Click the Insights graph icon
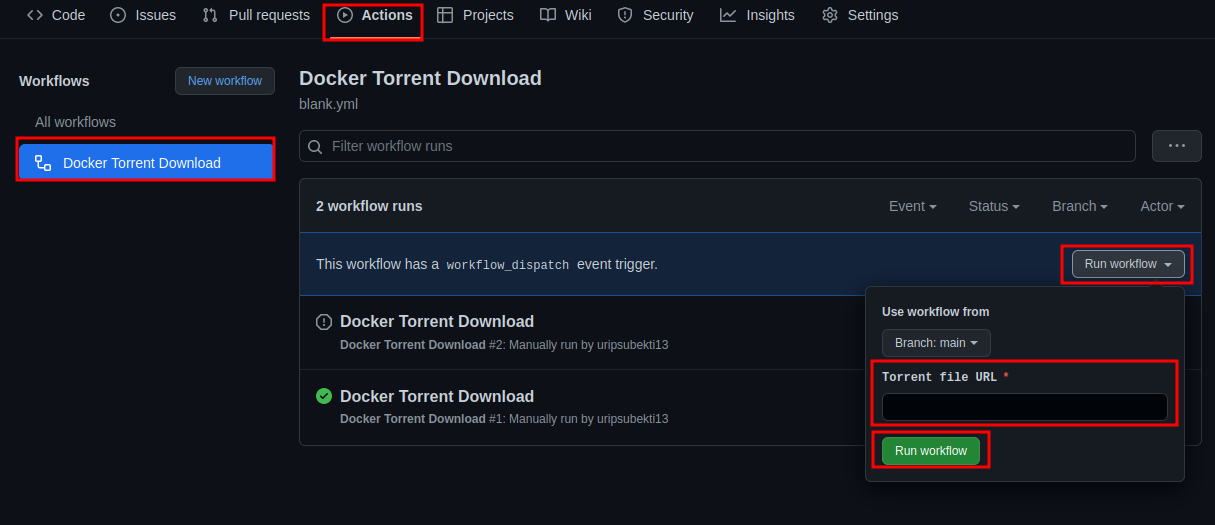1215x525 pixels. 728,15
